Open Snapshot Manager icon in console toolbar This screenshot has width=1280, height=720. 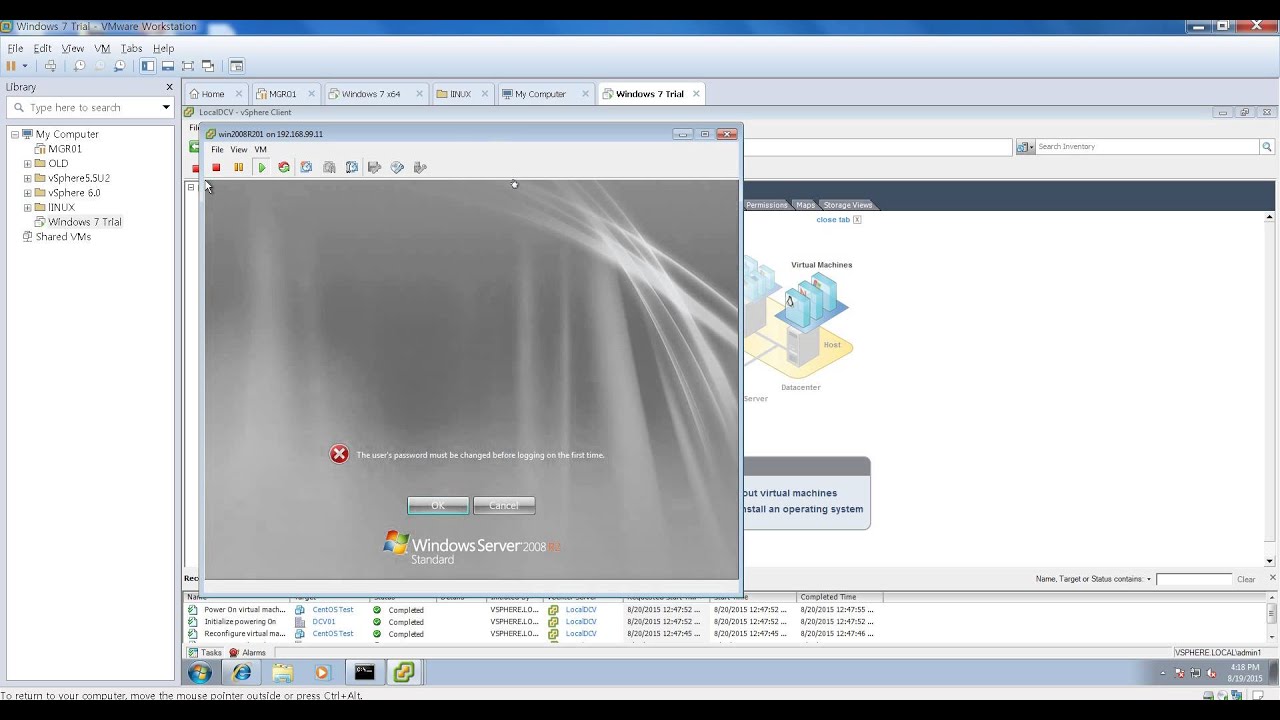[x=352, y=167]
